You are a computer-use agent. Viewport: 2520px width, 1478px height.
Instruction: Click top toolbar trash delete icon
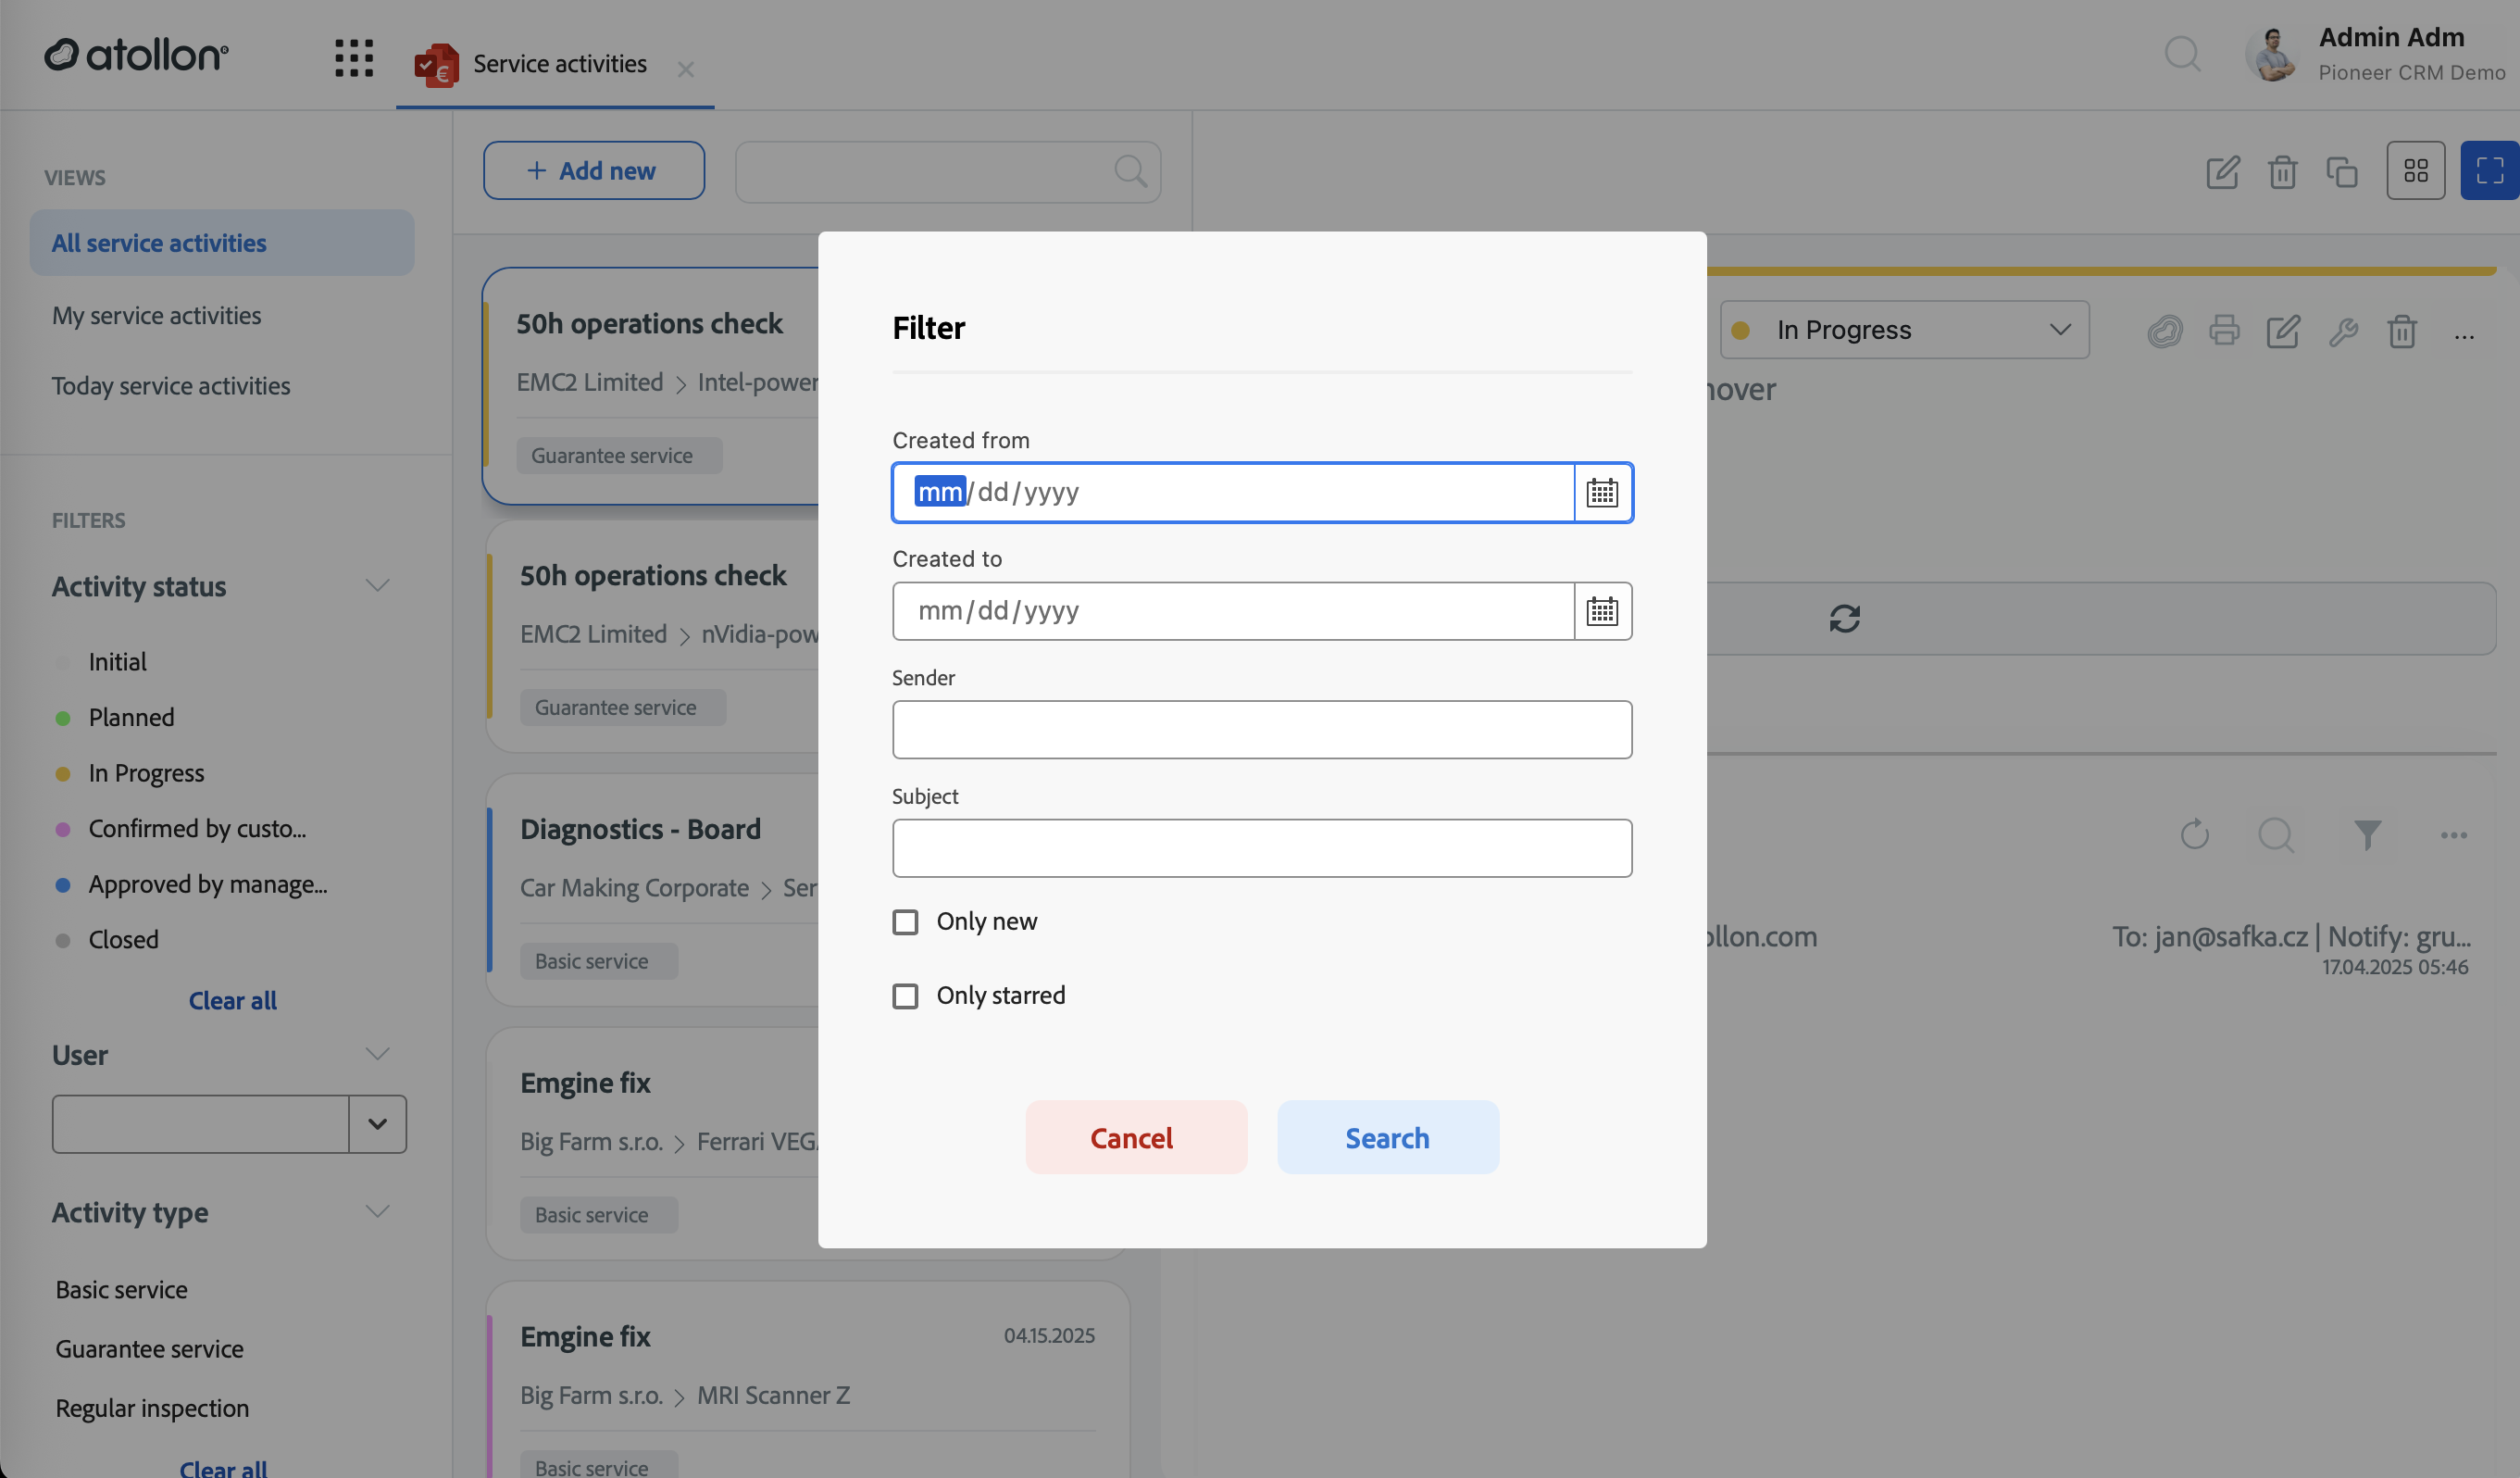click(x=2282, y=172)
